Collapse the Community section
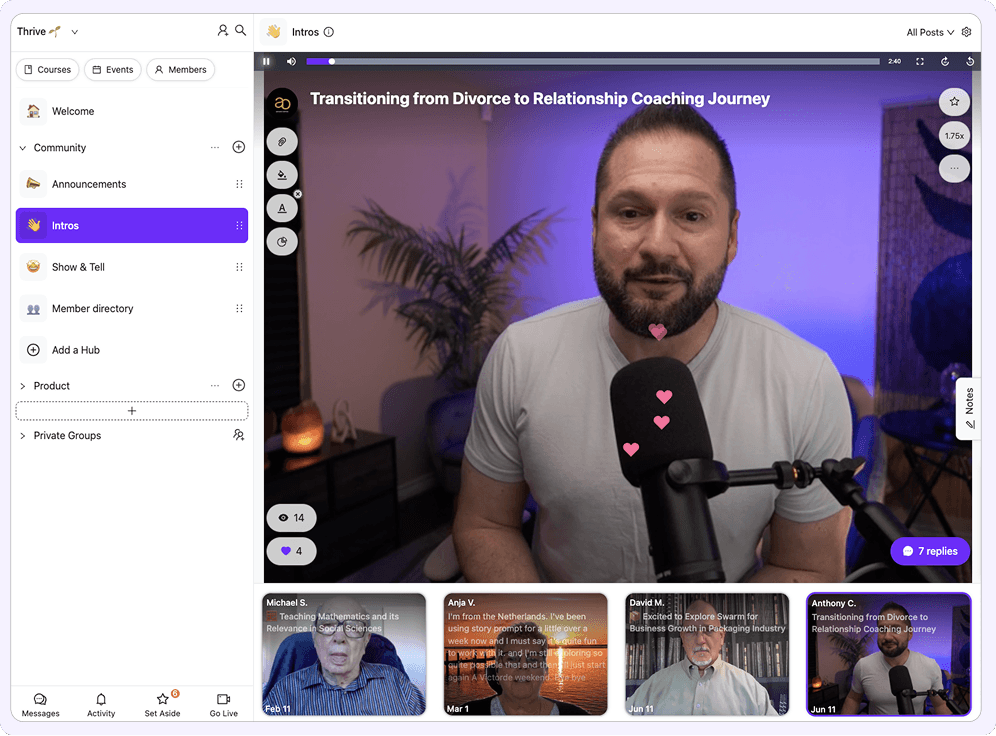Image resolution: width=996 pixels, height=736 pixels. tap(22, 148)
